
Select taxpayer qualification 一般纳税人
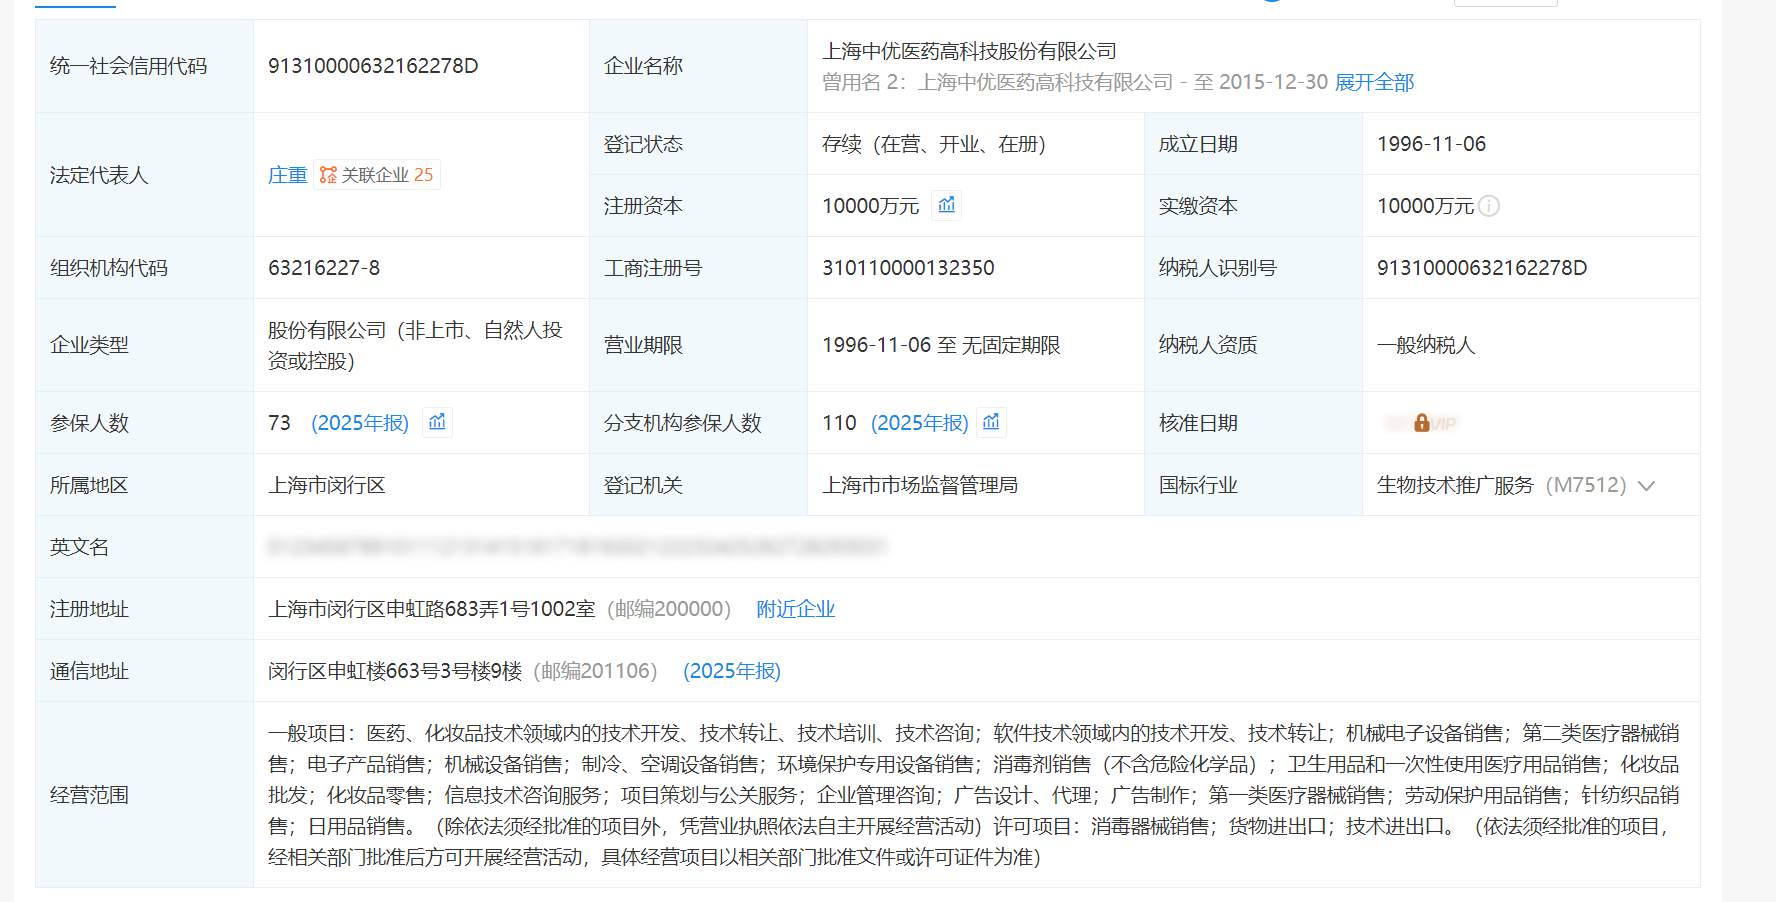pyautogui.click(x=1426, y=345)
